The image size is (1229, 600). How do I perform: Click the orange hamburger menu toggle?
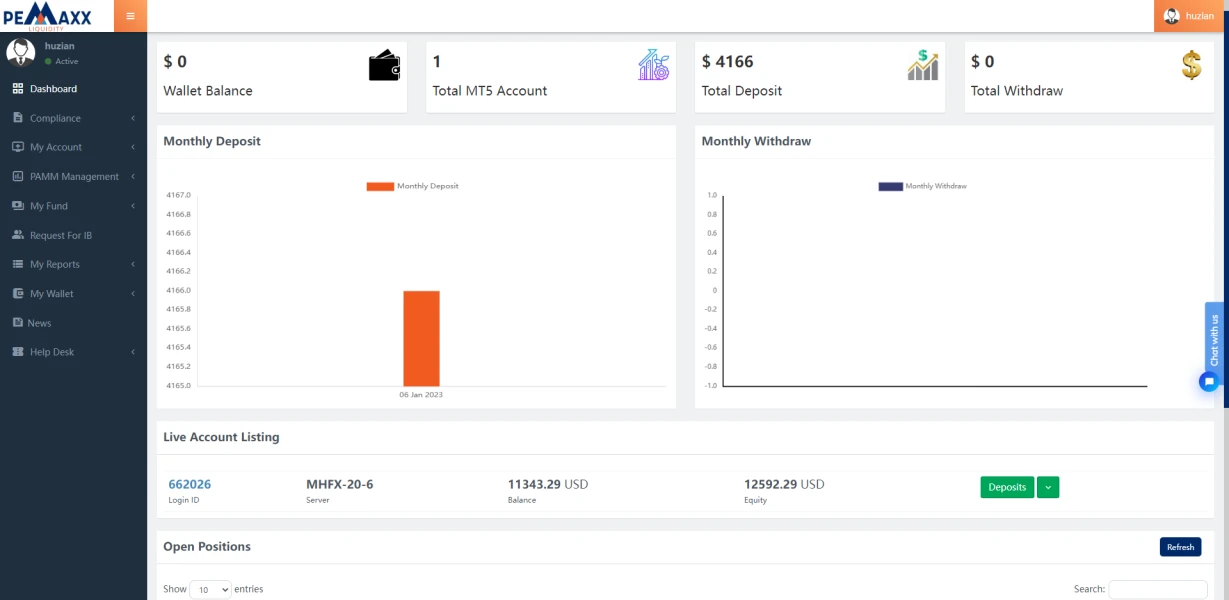pyautogui.click(x=130, y=16)
